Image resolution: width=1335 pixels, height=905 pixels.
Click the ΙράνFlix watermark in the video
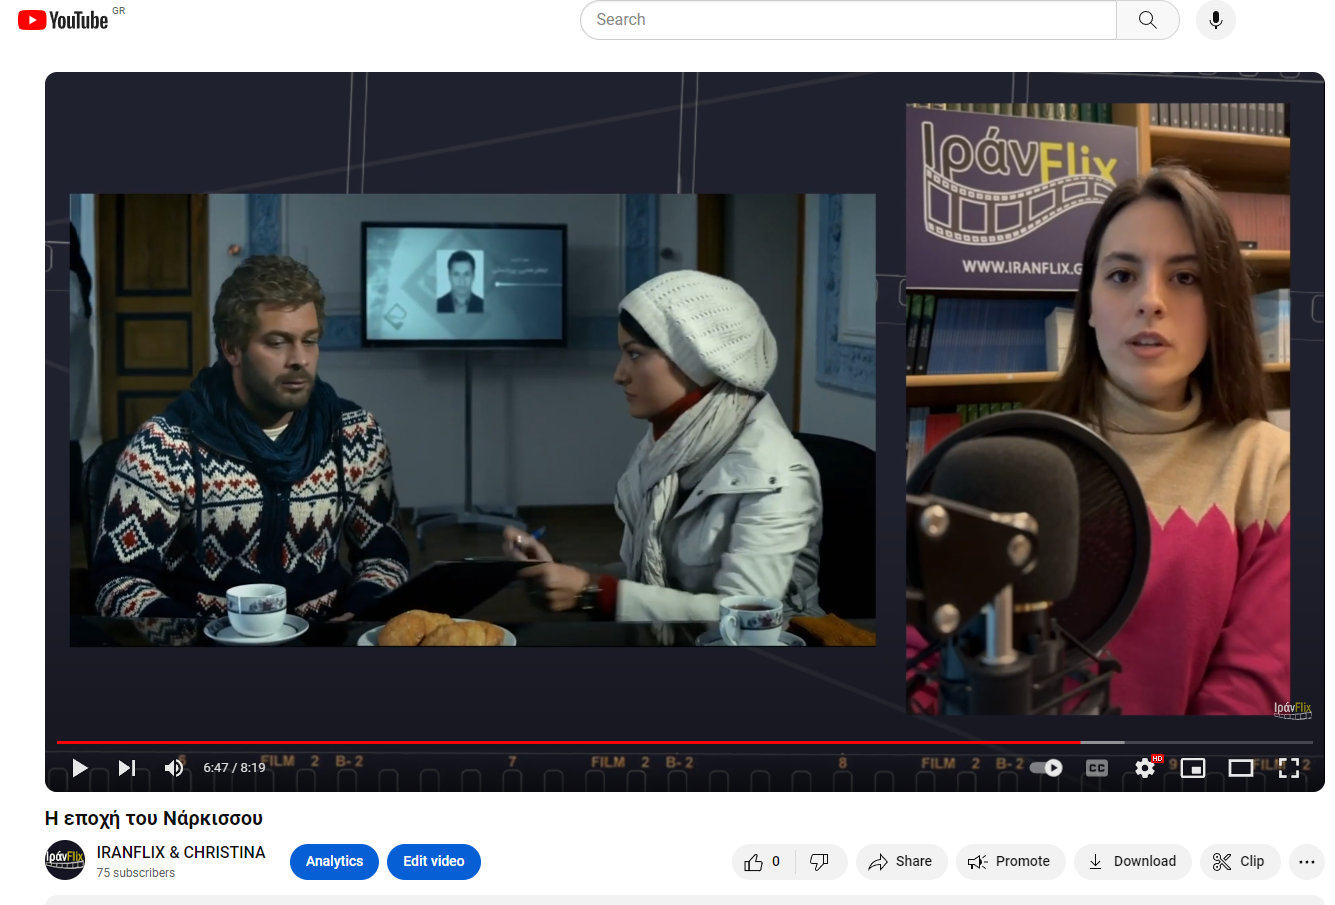click(1292, 709)
